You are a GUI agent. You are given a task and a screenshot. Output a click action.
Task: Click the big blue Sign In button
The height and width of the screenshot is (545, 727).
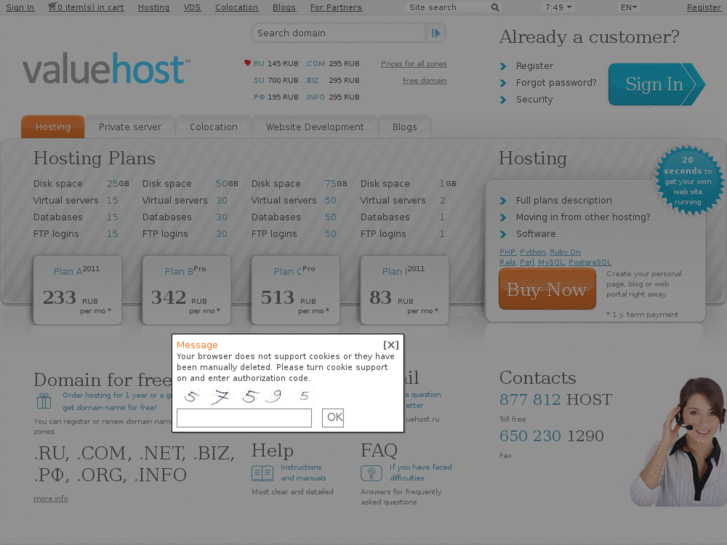pos(657,84)
